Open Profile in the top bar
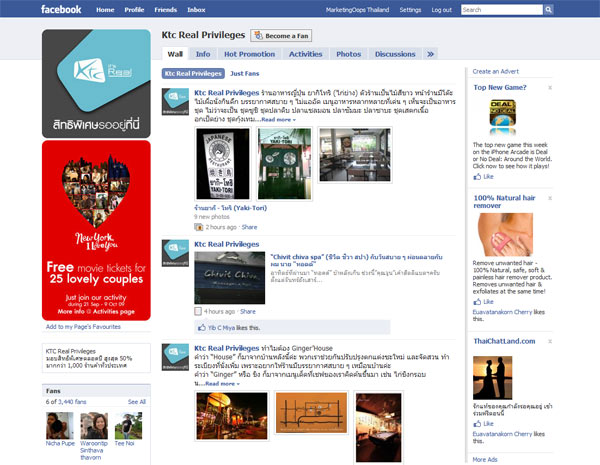Screen dimensions: 600x465 134,10
